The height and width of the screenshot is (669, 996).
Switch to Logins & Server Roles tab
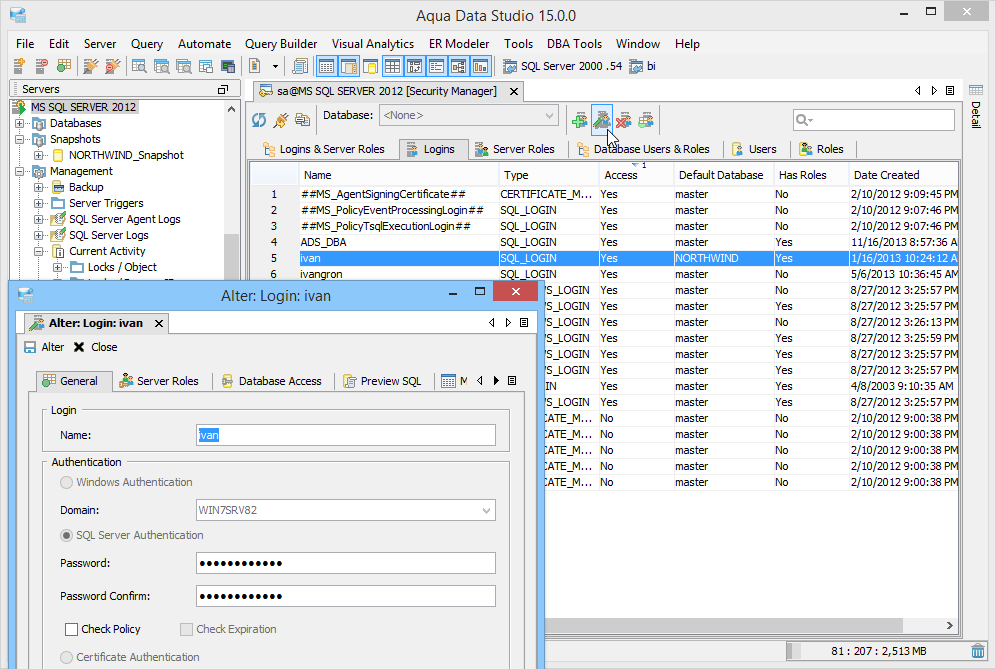point(324,149)
